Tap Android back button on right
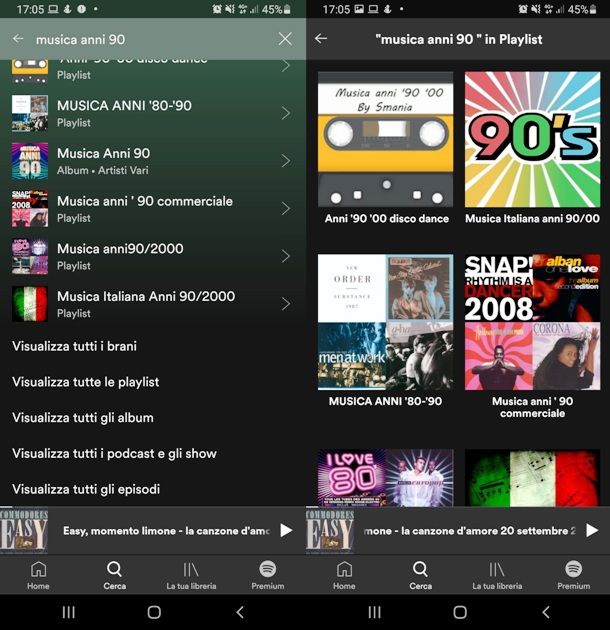Image resolution: width=610 pixels, height=630 pixels. pyautogui.click(x=546, y=612)
